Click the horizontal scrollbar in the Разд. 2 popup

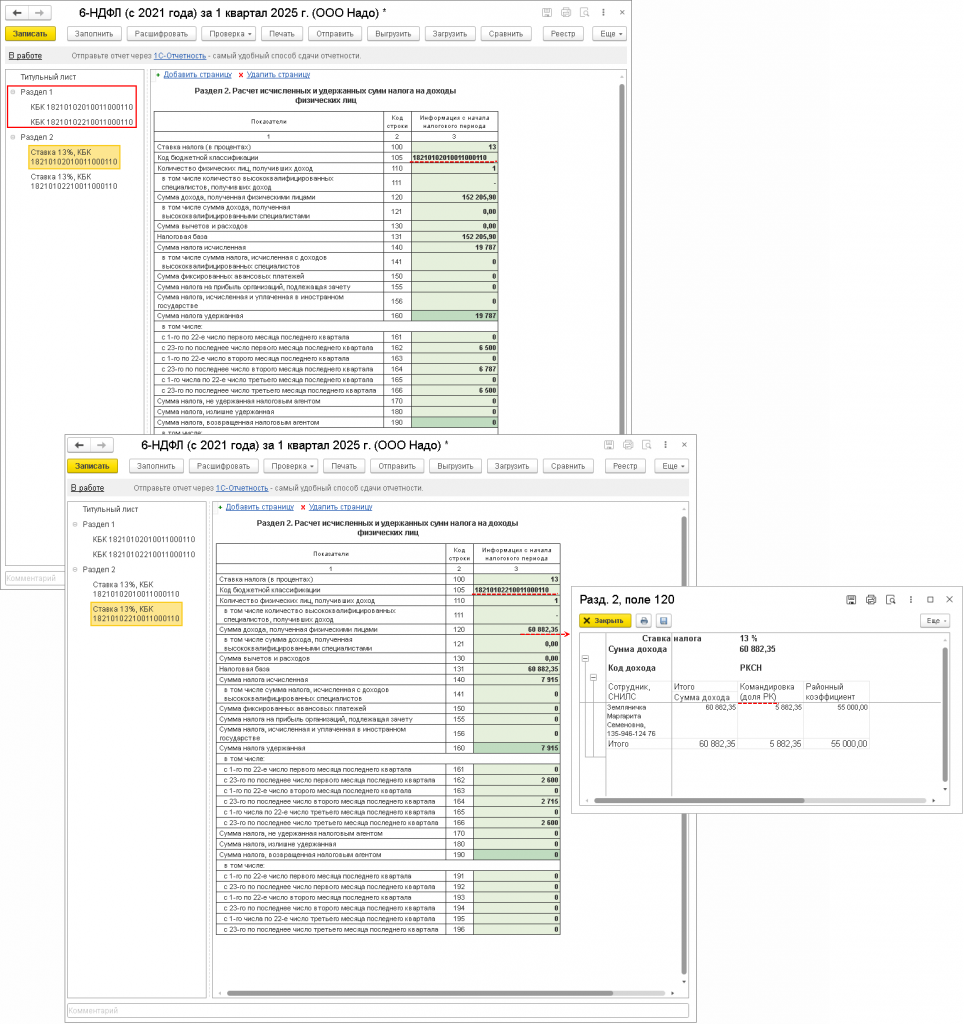click(x=699, y=801)
